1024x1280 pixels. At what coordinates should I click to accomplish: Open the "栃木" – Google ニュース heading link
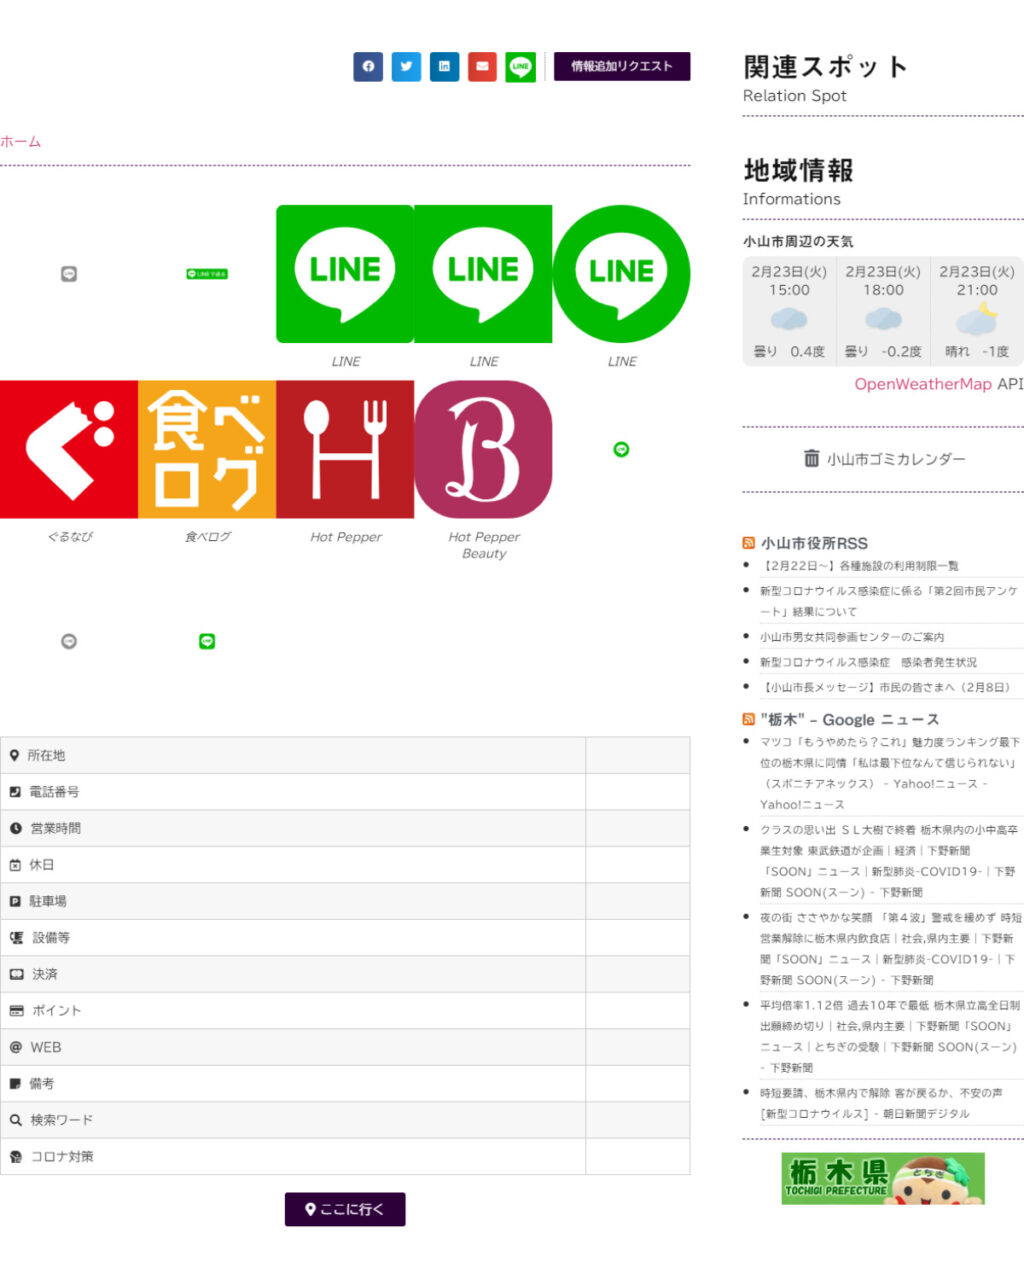coord(850,720)
